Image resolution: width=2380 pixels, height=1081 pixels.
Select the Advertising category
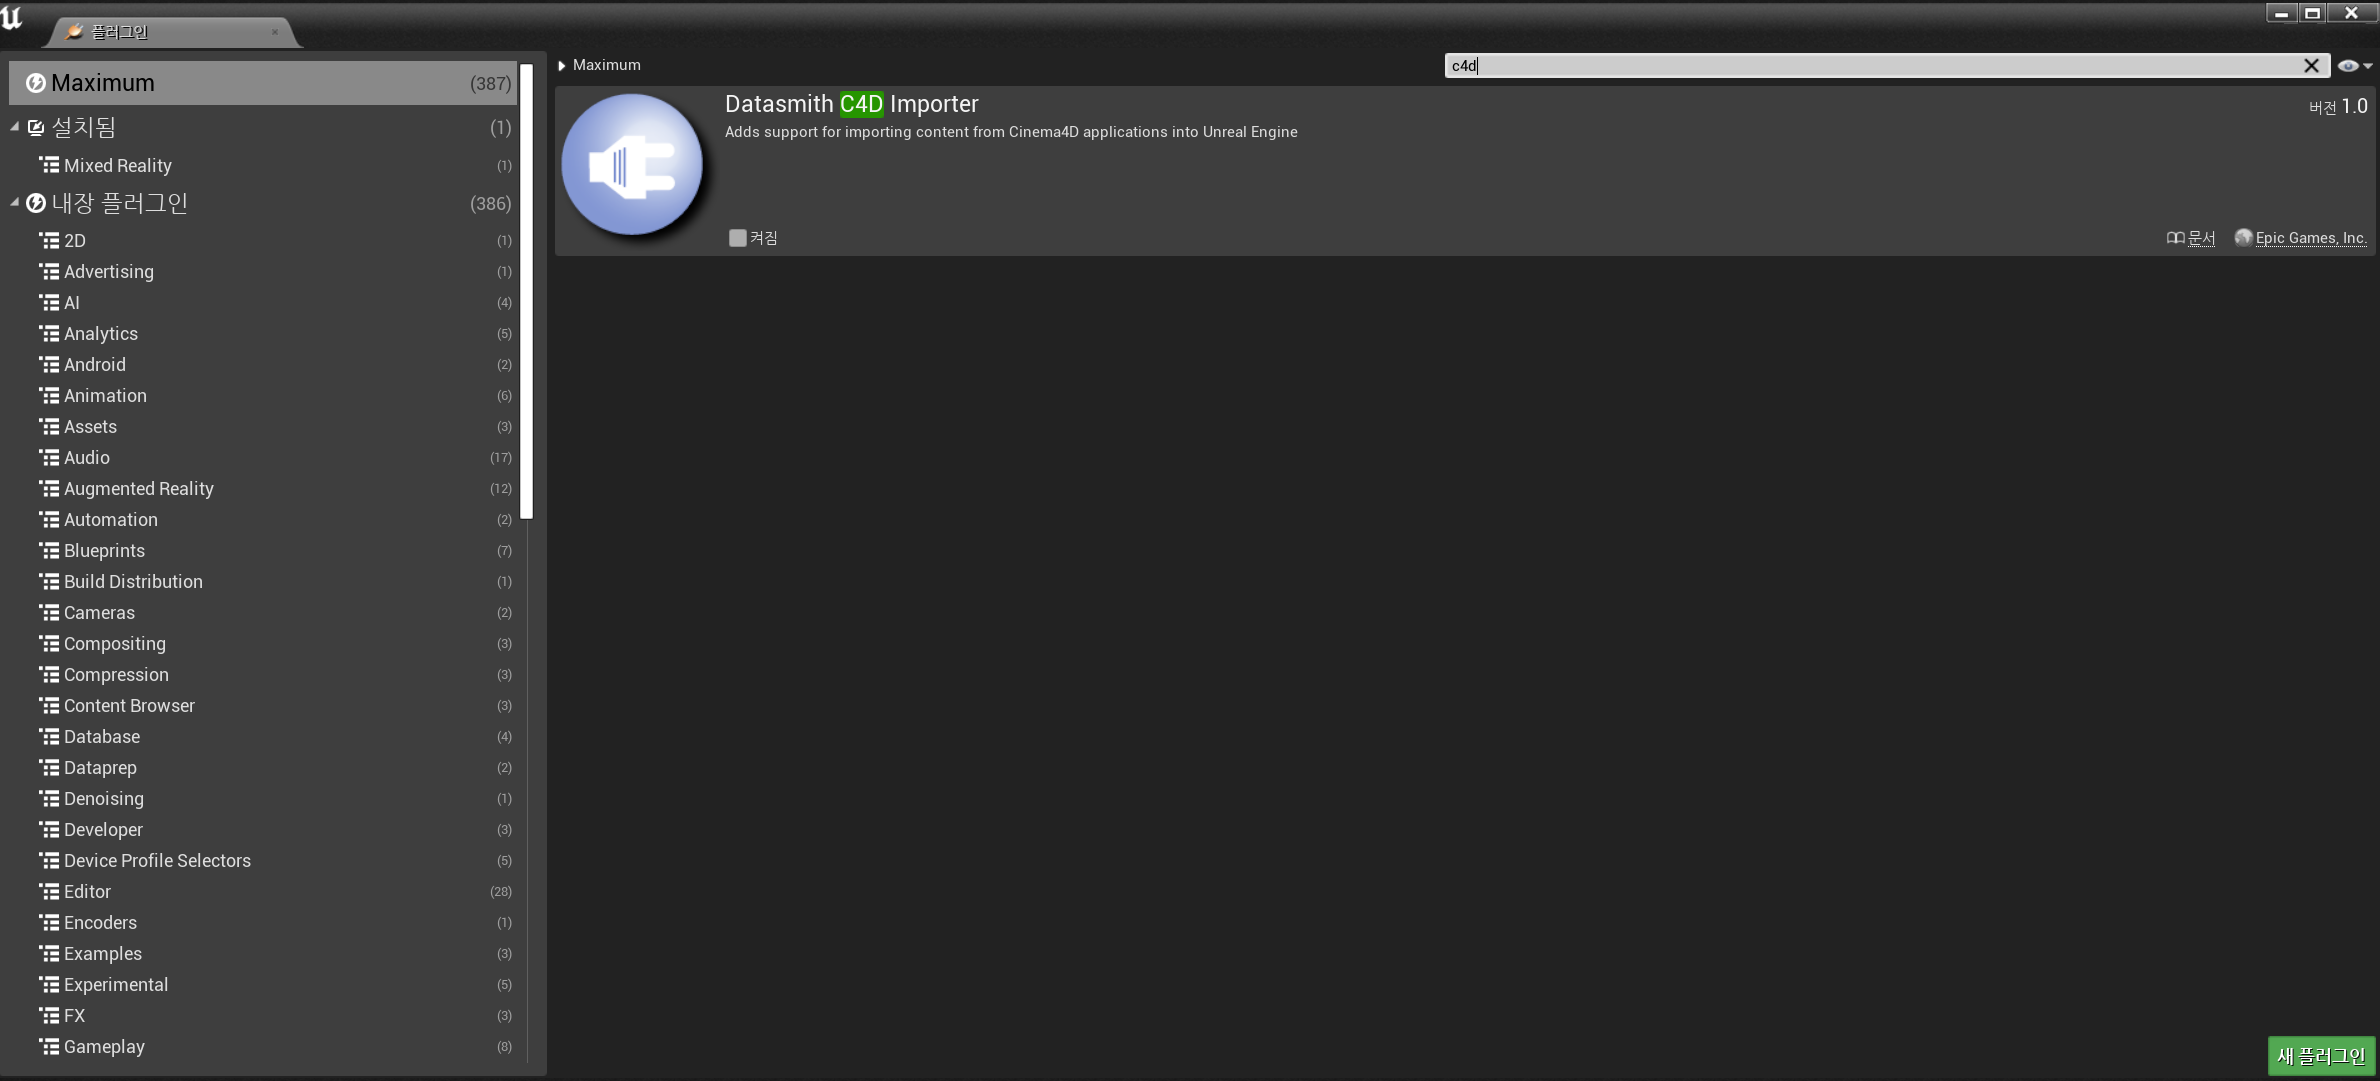[263, 272]
